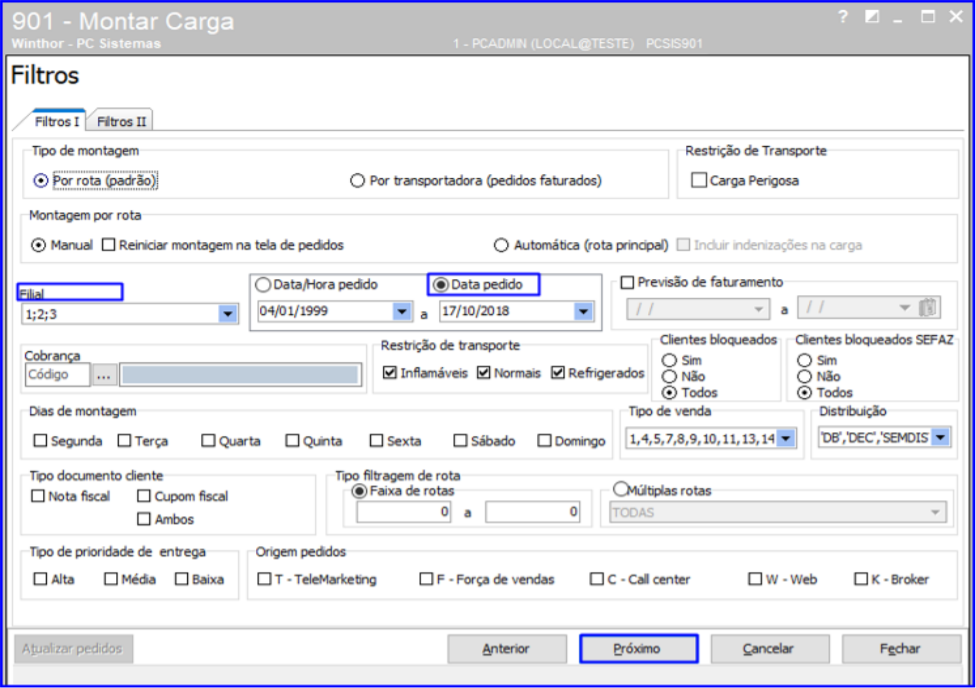
Task: Click the Fechar button
Action: 901,649
